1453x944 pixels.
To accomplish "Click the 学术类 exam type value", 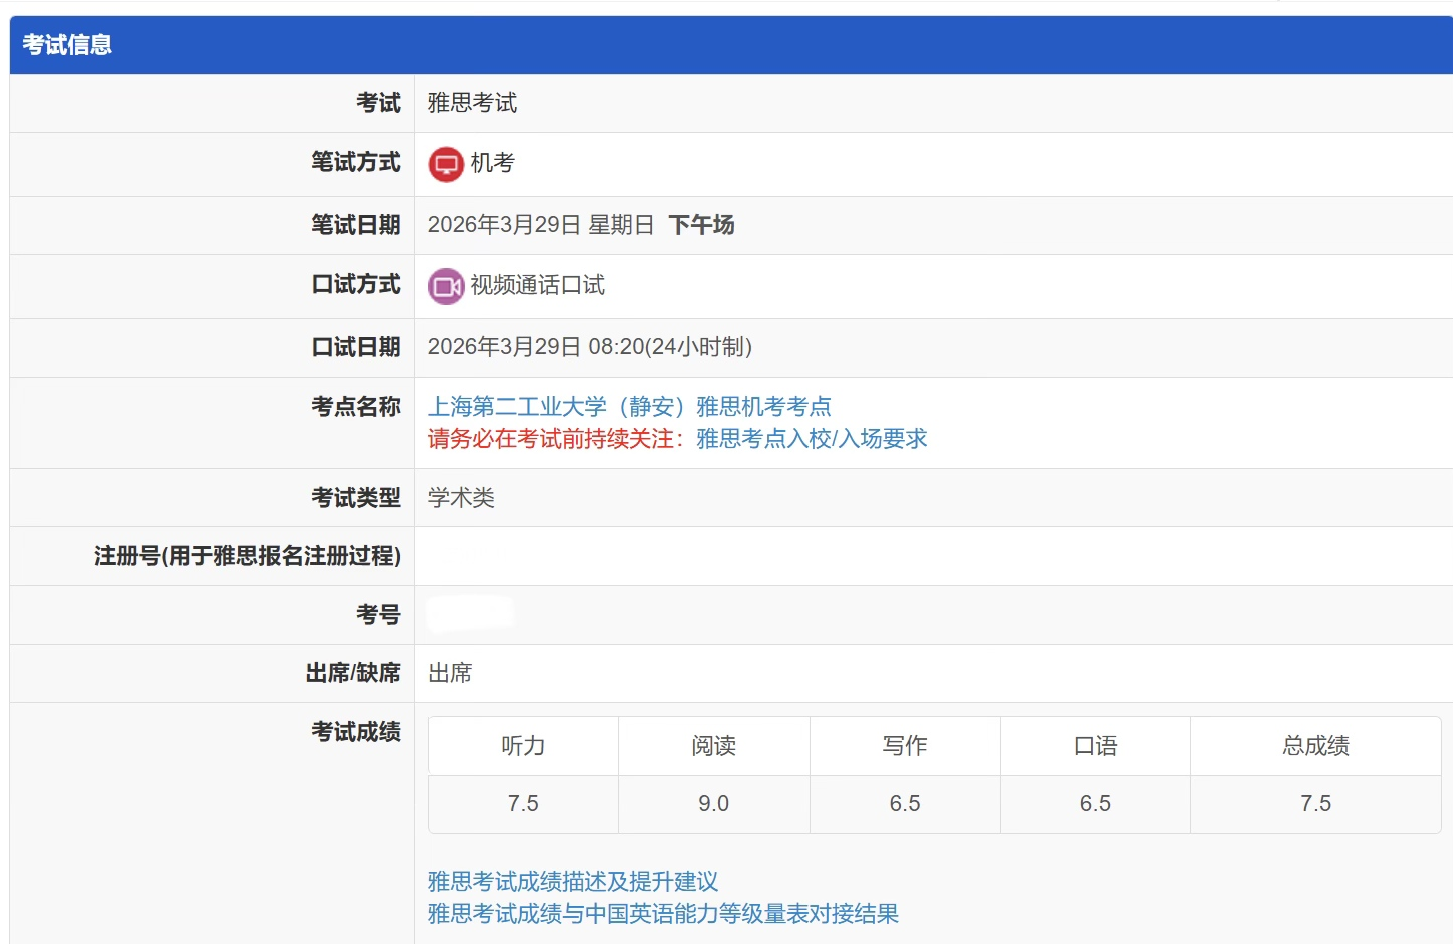I will (461, 498).
